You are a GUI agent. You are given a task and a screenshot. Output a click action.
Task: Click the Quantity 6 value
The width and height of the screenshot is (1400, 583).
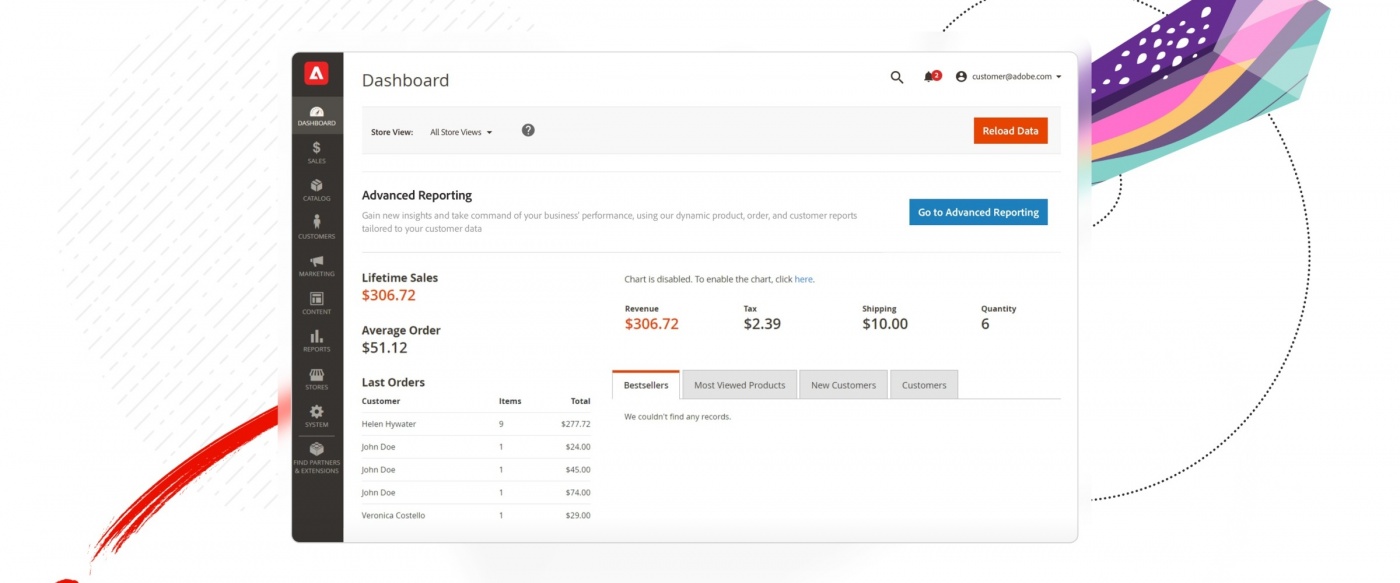985,324
